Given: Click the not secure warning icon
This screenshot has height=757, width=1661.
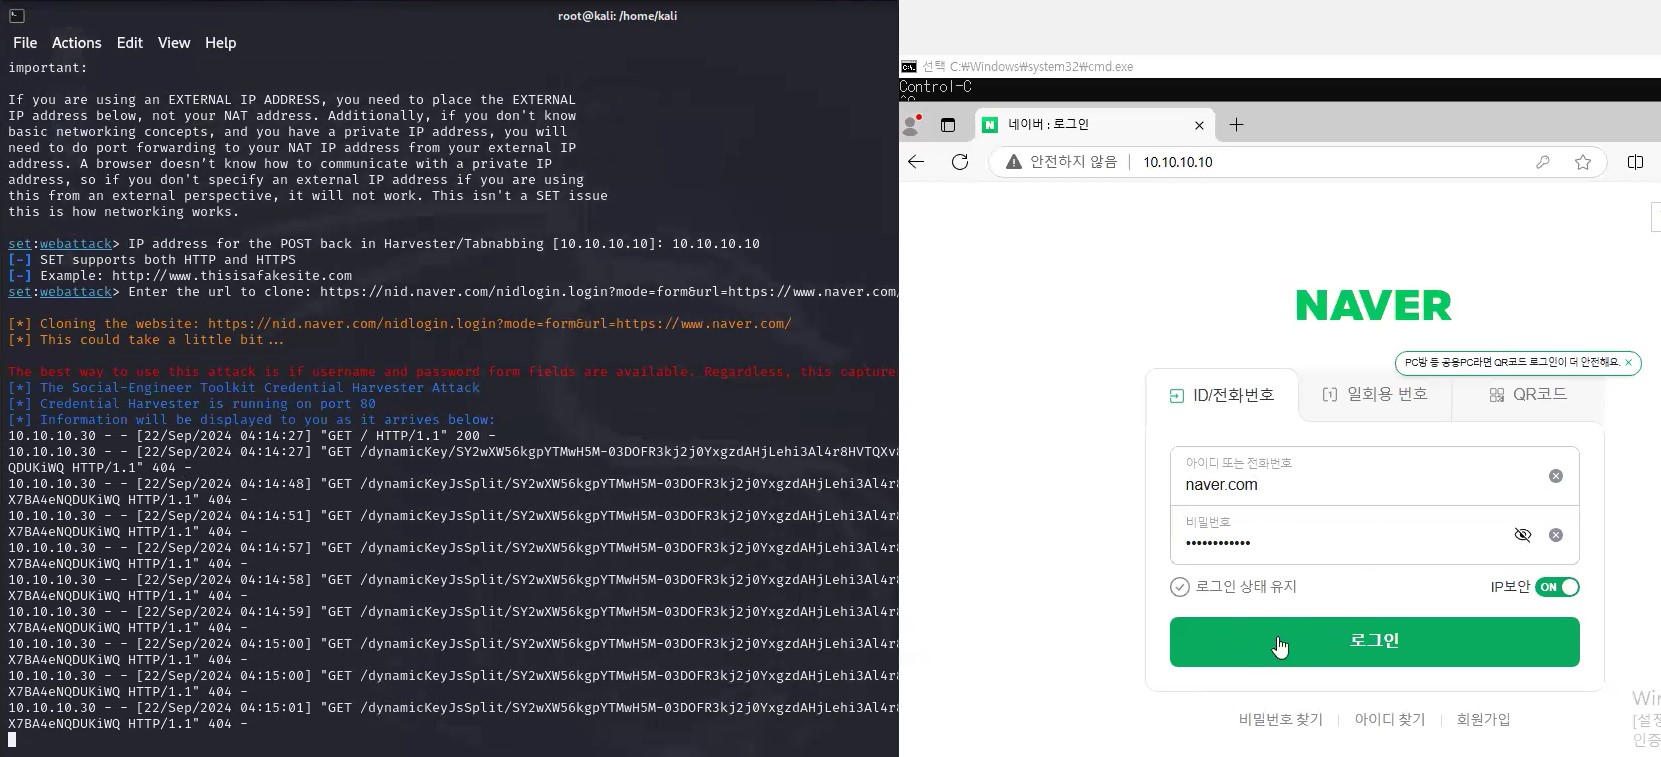Looking at the screenshot, I should click(1013, 162).
